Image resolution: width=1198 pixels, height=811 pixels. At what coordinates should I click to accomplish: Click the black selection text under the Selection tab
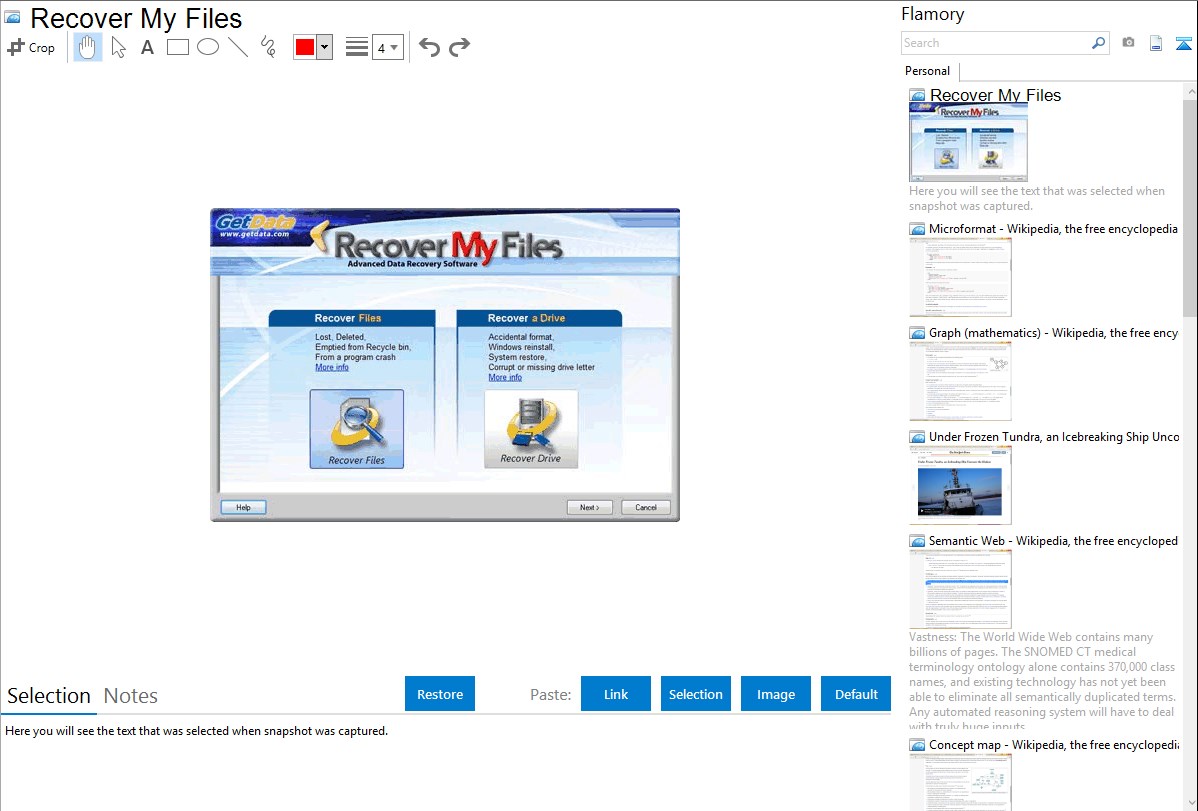(x=196, y=732)
